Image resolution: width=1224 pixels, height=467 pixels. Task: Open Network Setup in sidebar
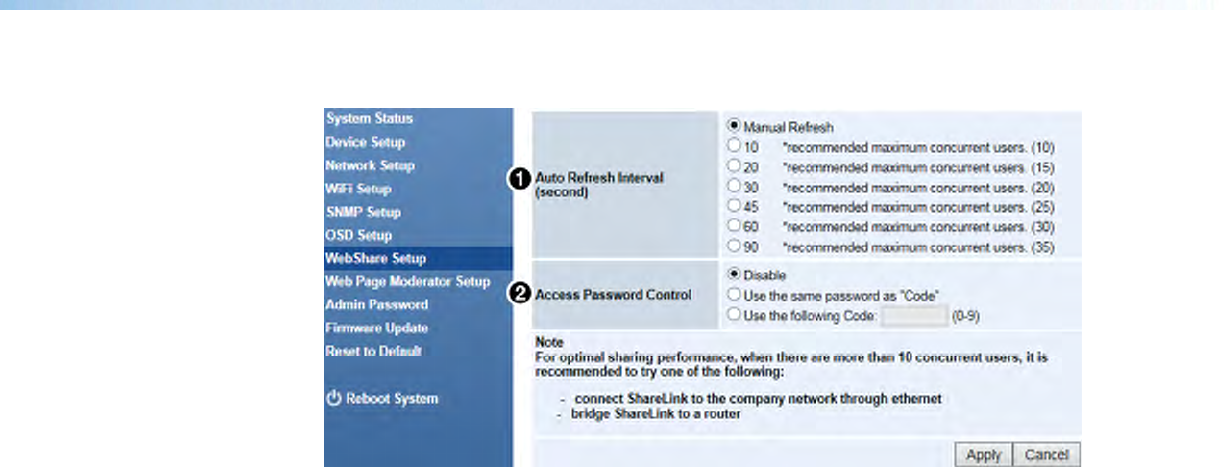[x=370, y=165]
